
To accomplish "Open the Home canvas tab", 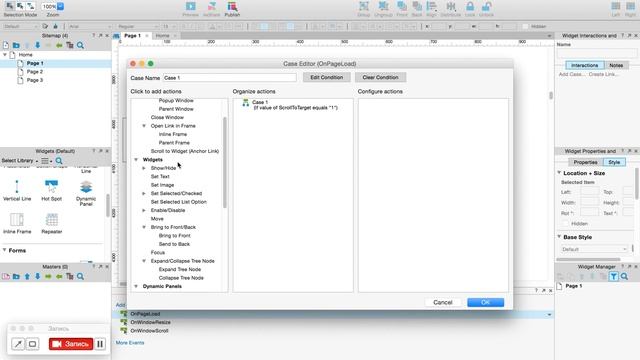I will pos(162,36).
